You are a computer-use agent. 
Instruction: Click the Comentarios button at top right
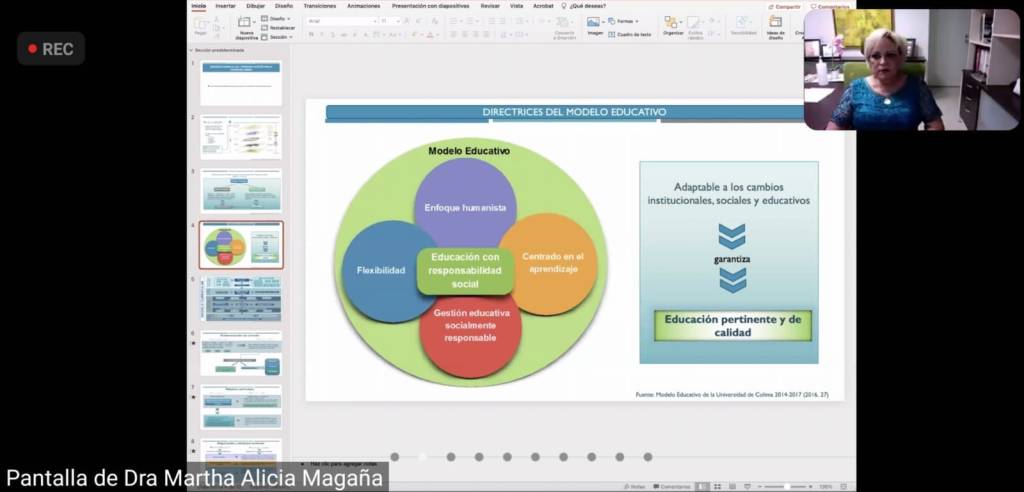pos(831,6)
